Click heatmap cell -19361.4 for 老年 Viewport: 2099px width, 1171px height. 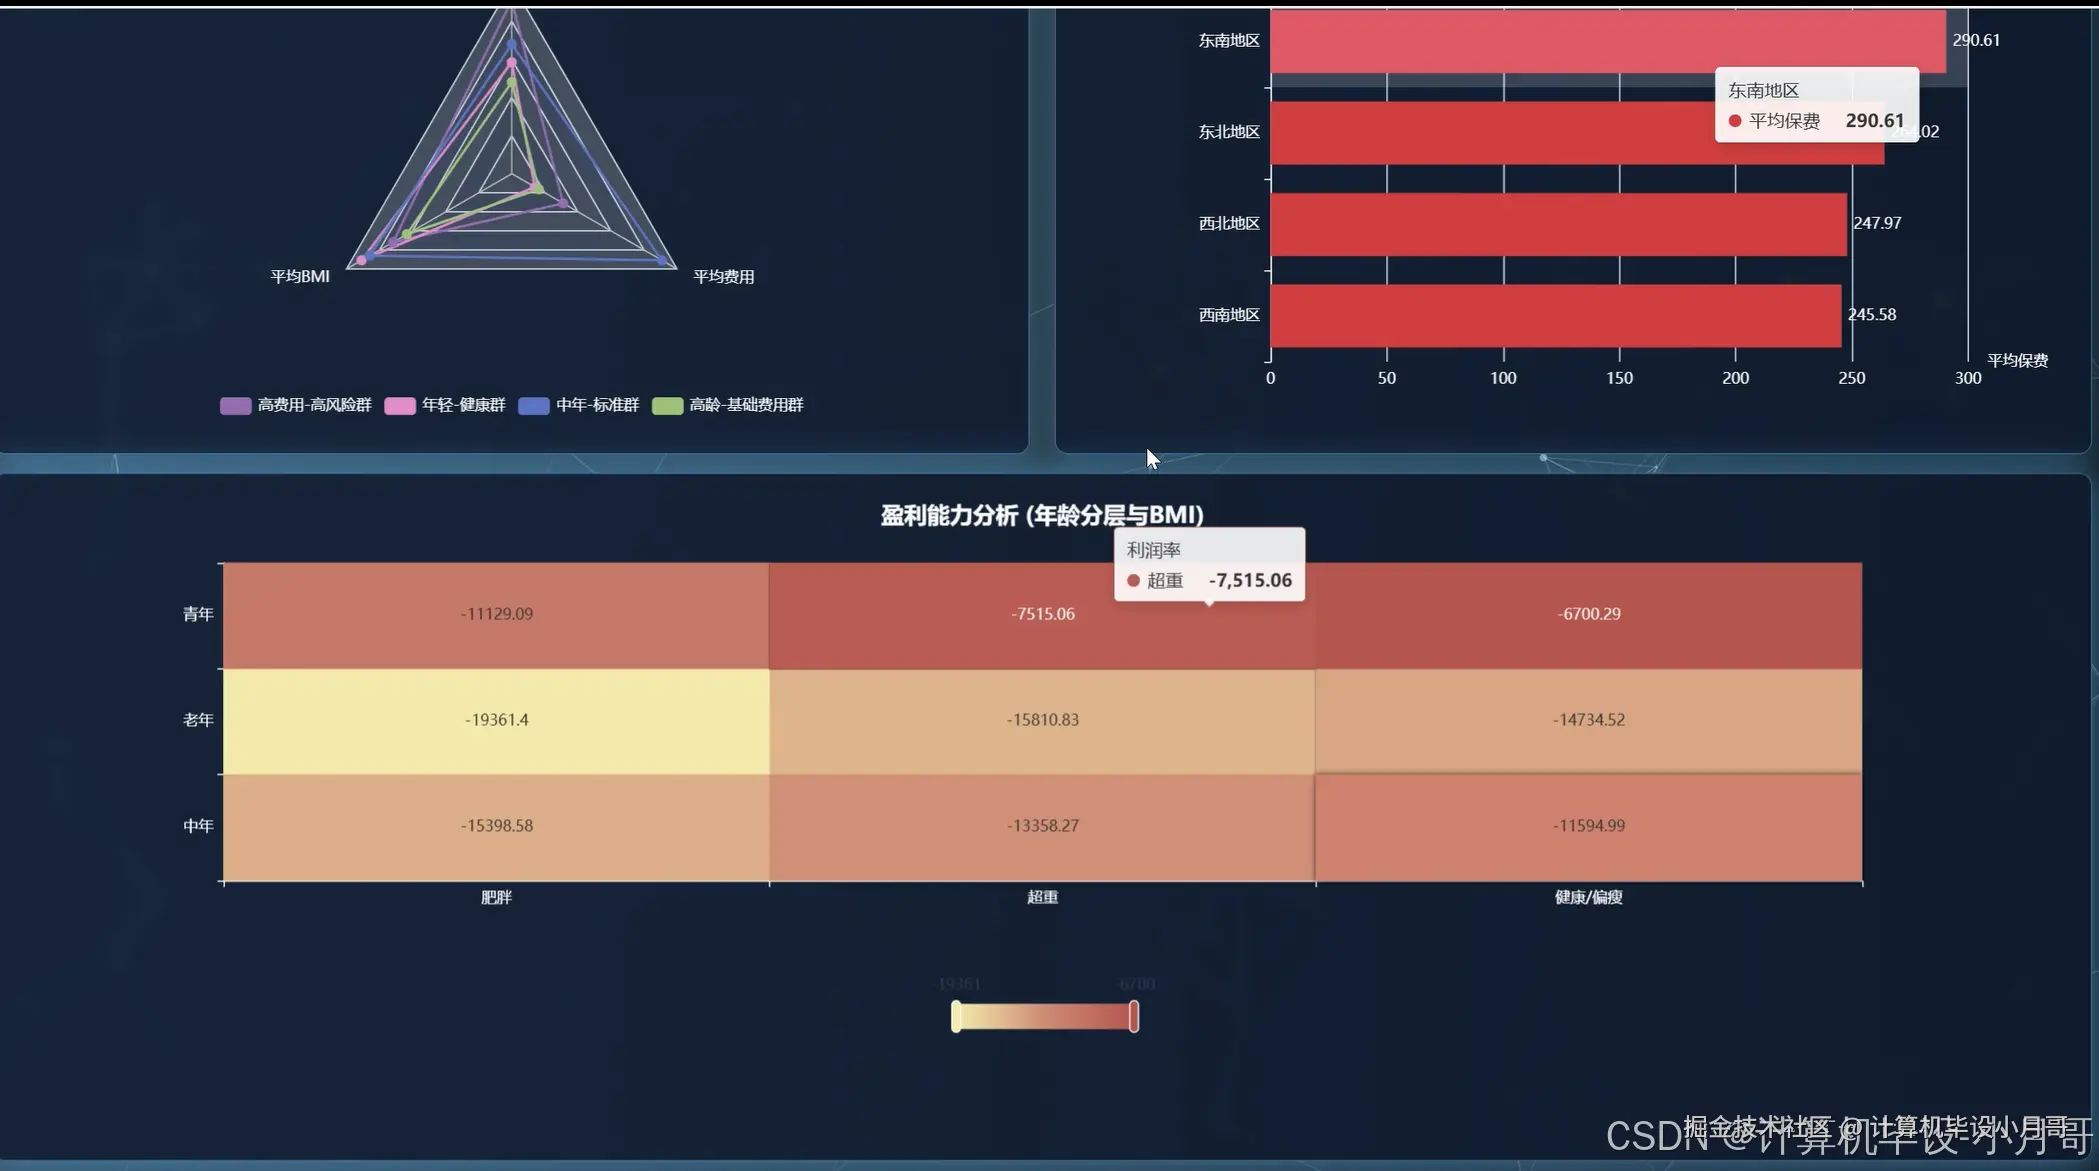(496, 720)
